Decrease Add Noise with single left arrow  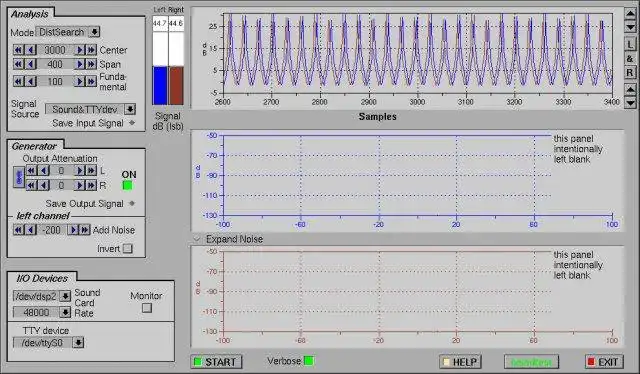click(31, 230)
